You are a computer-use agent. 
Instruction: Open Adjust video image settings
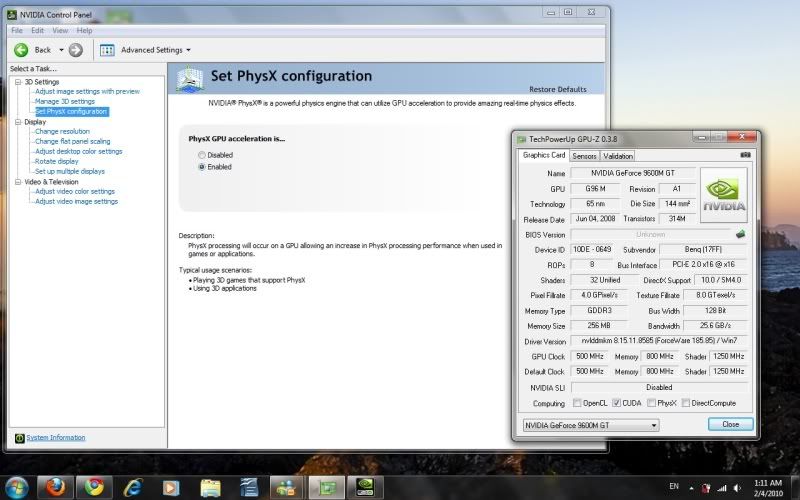(x=77, y=202)
